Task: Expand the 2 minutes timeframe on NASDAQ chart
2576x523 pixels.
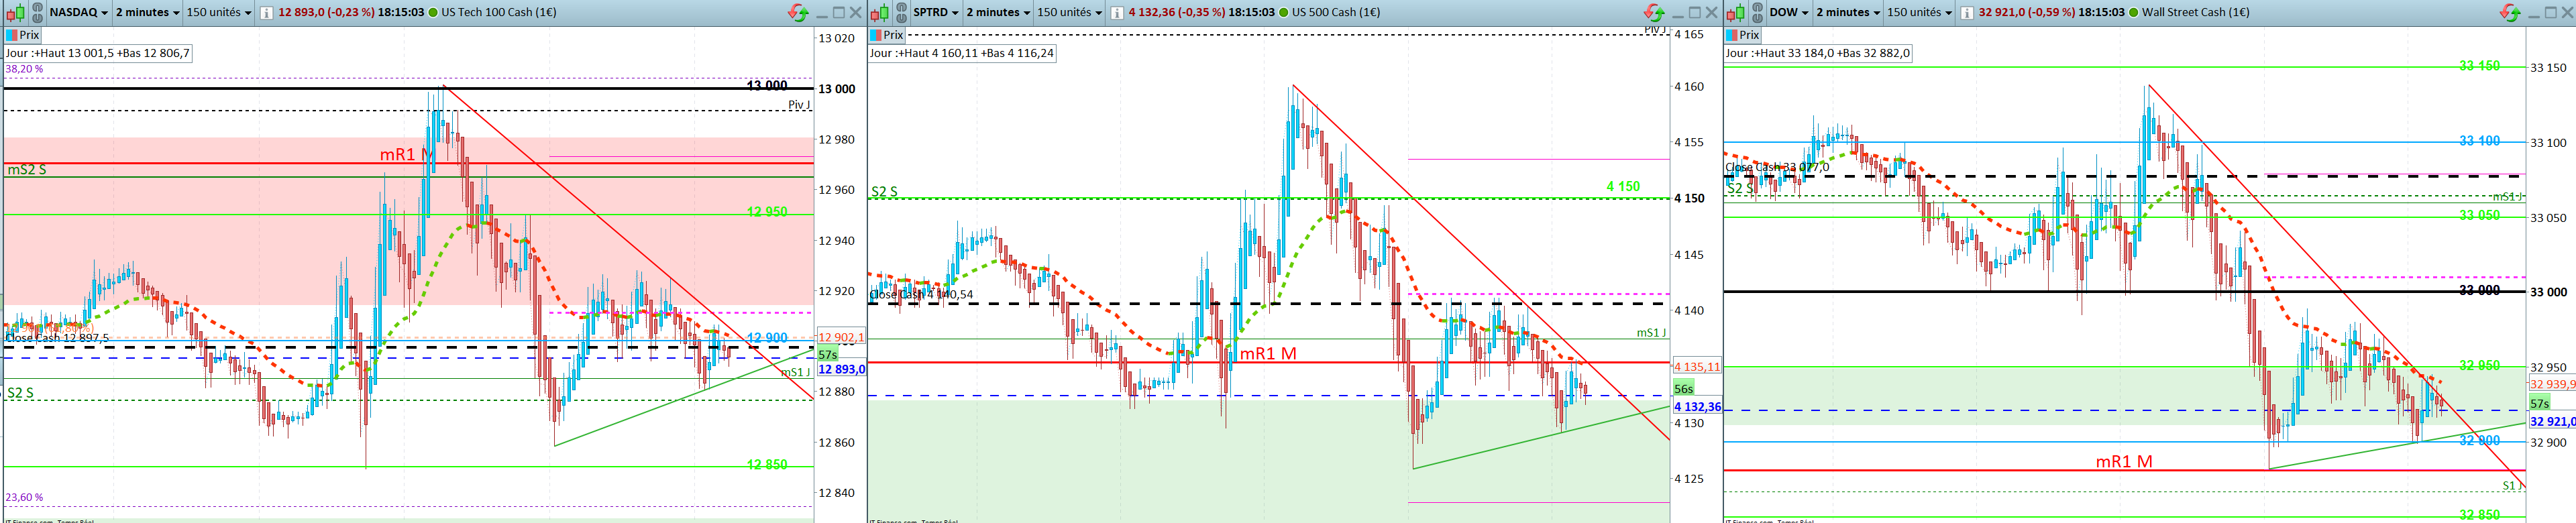Action: pyautogui.click(x=148, y=13)
